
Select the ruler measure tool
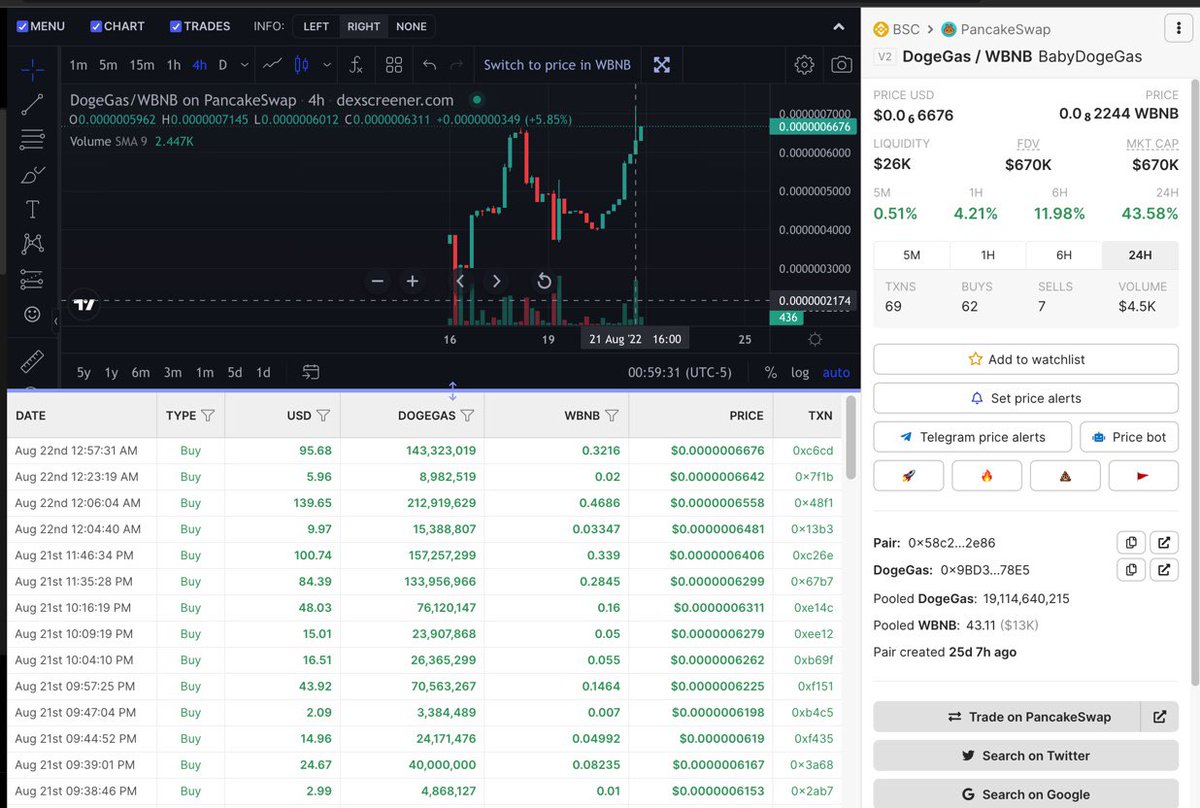click(x=32, y=360)
